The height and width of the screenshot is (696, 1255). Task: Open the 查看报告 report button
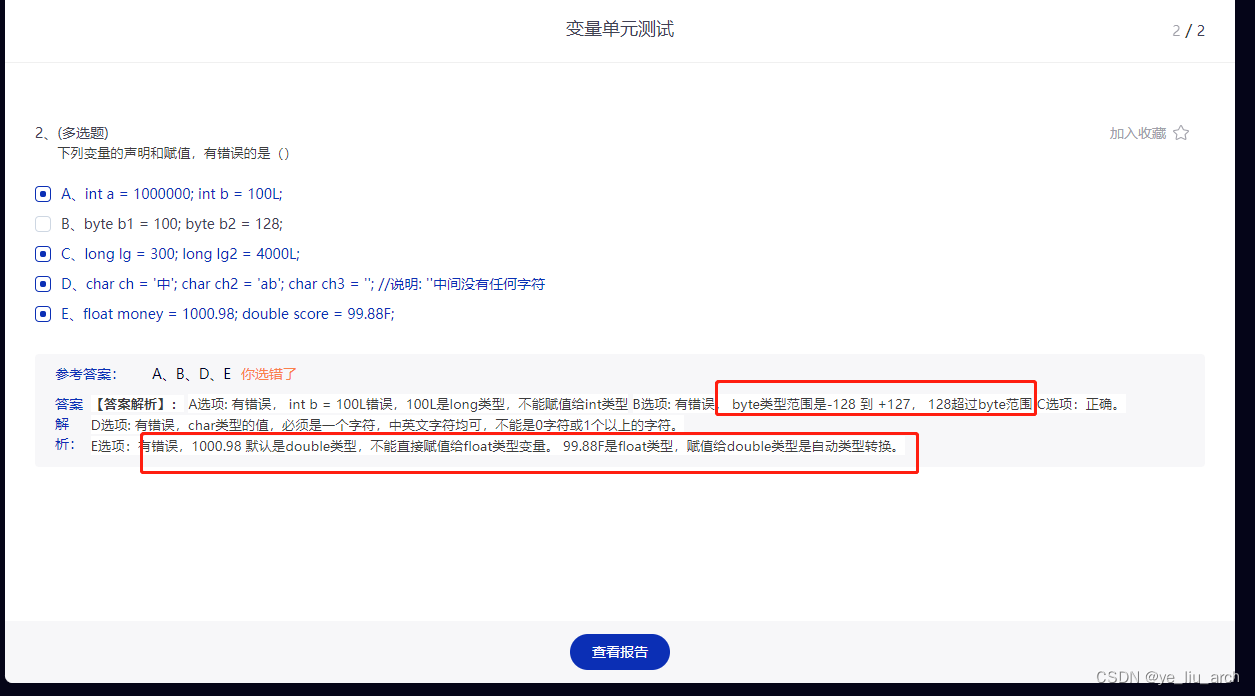click(x=620, y=652)
